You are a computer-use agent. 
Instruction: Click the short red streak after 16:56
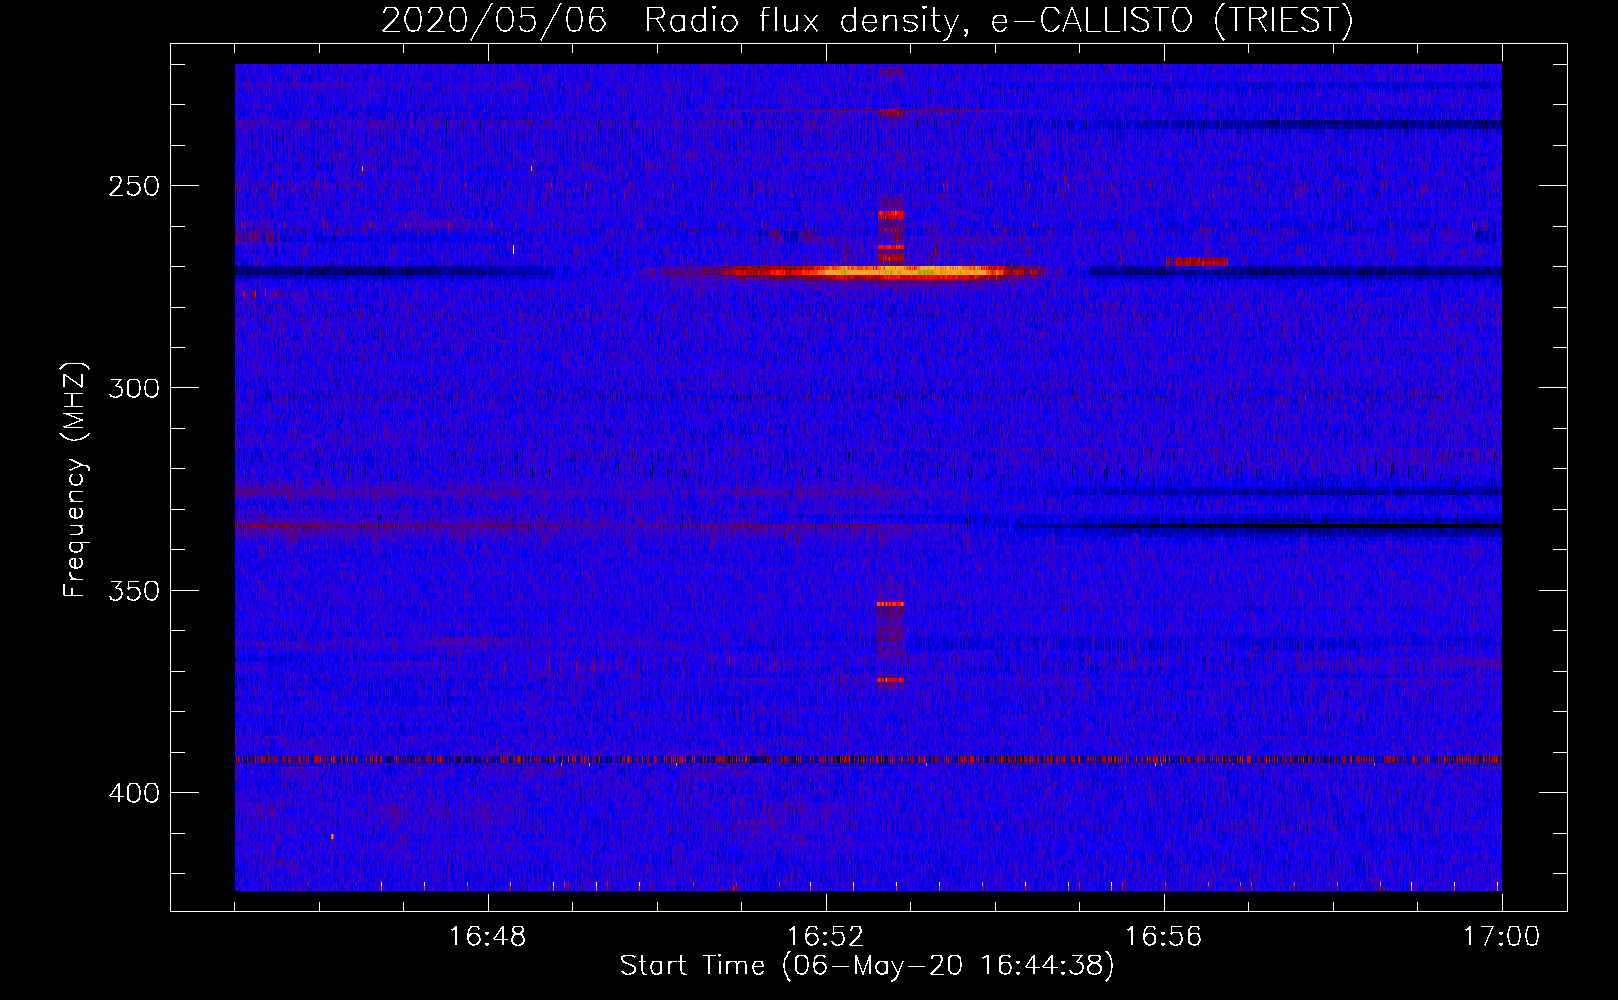point(1196,262)
